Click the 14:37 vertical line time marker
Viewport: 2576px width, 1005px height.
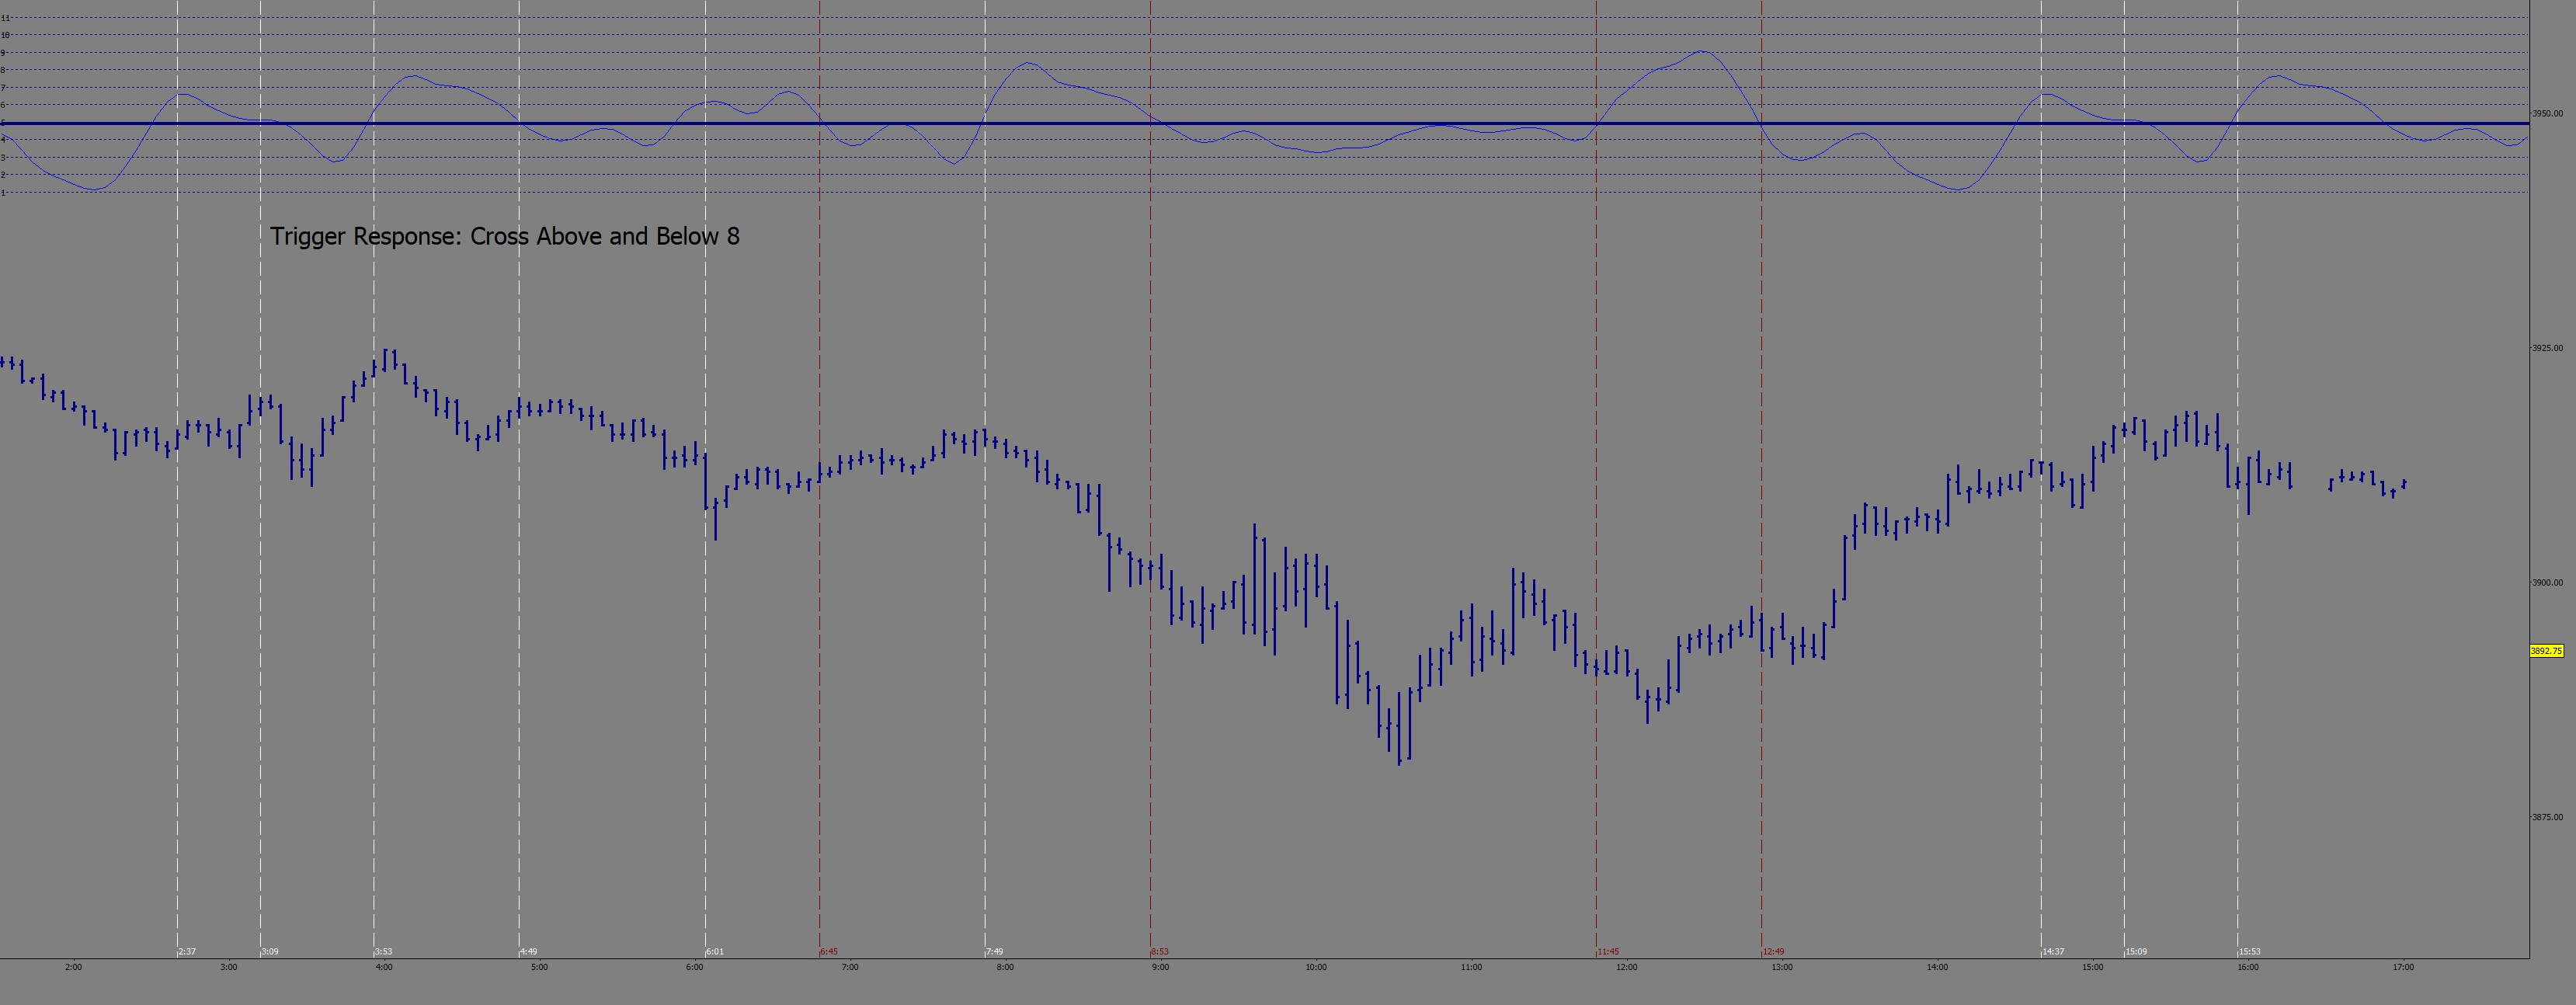click(2053, 952)
